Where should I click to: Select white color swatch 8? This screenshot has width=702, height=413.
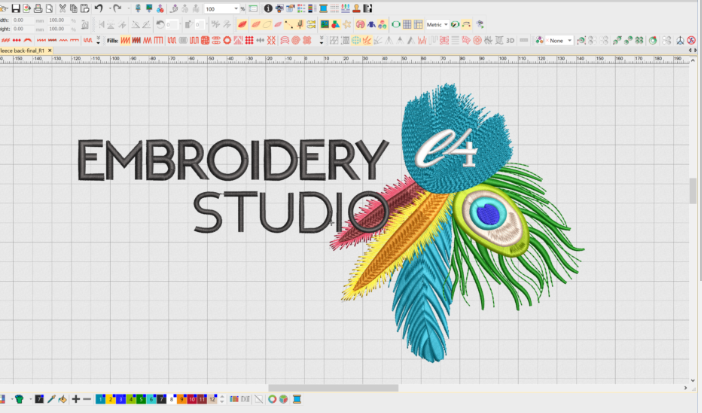pos(172,399)
